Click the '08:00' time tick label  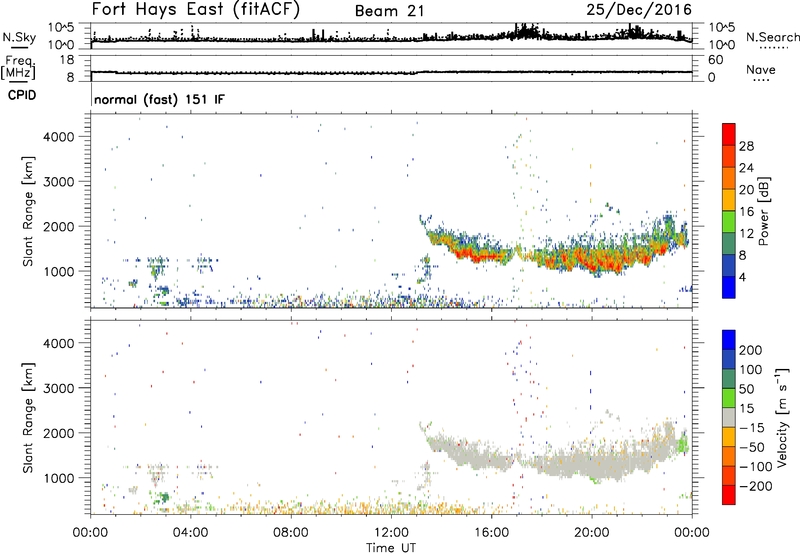[291, 533]
